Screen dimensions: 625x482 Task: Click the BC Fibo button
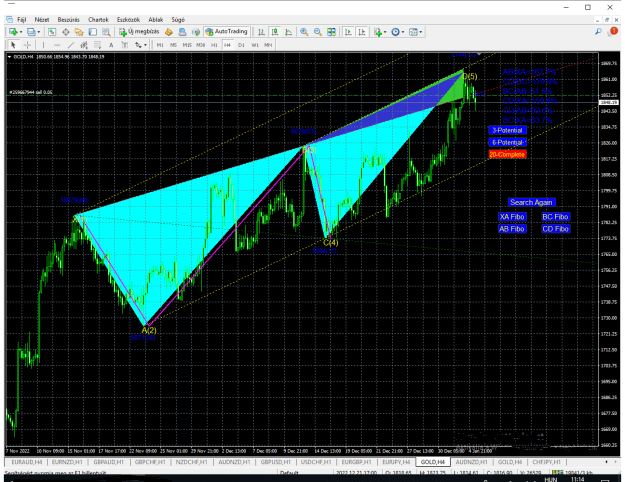pos(555,217)
